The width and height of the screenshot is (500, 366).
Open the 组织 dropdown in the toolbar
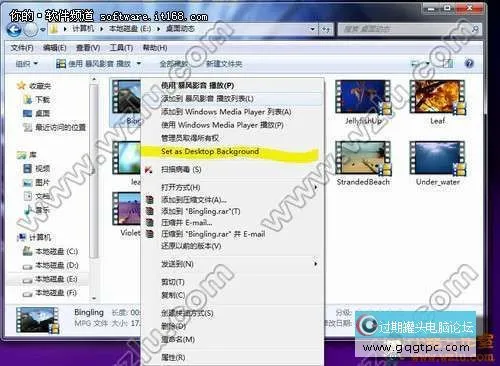click(x=27, y=64)
